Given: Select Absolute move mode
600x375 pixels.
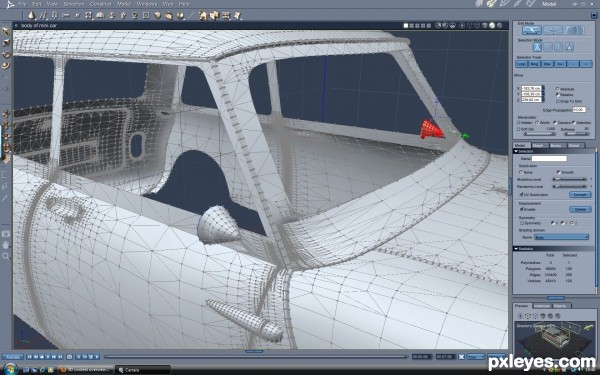Looking at the screenshot, I should [x=558, y=89].
